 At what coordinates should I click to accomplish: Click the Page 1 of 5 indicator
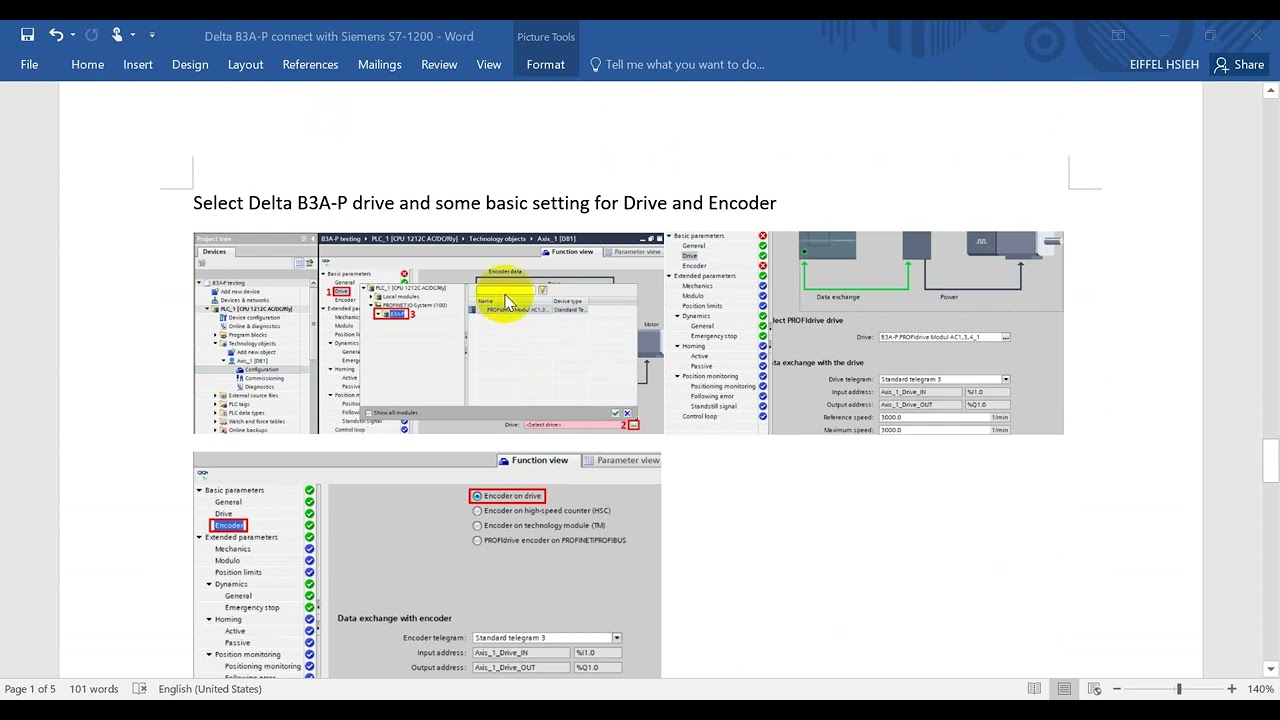(x=30, y=689)
